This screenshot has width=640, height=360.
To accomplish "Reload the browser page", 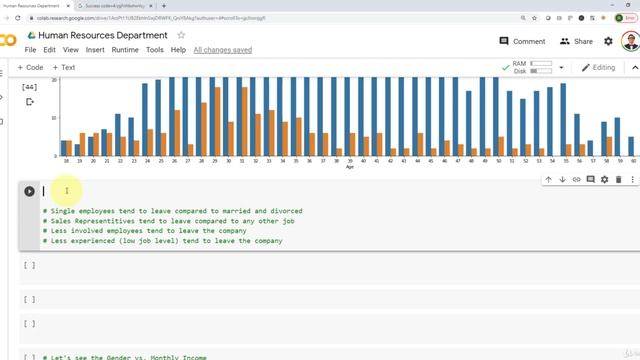I will [18, 18].
